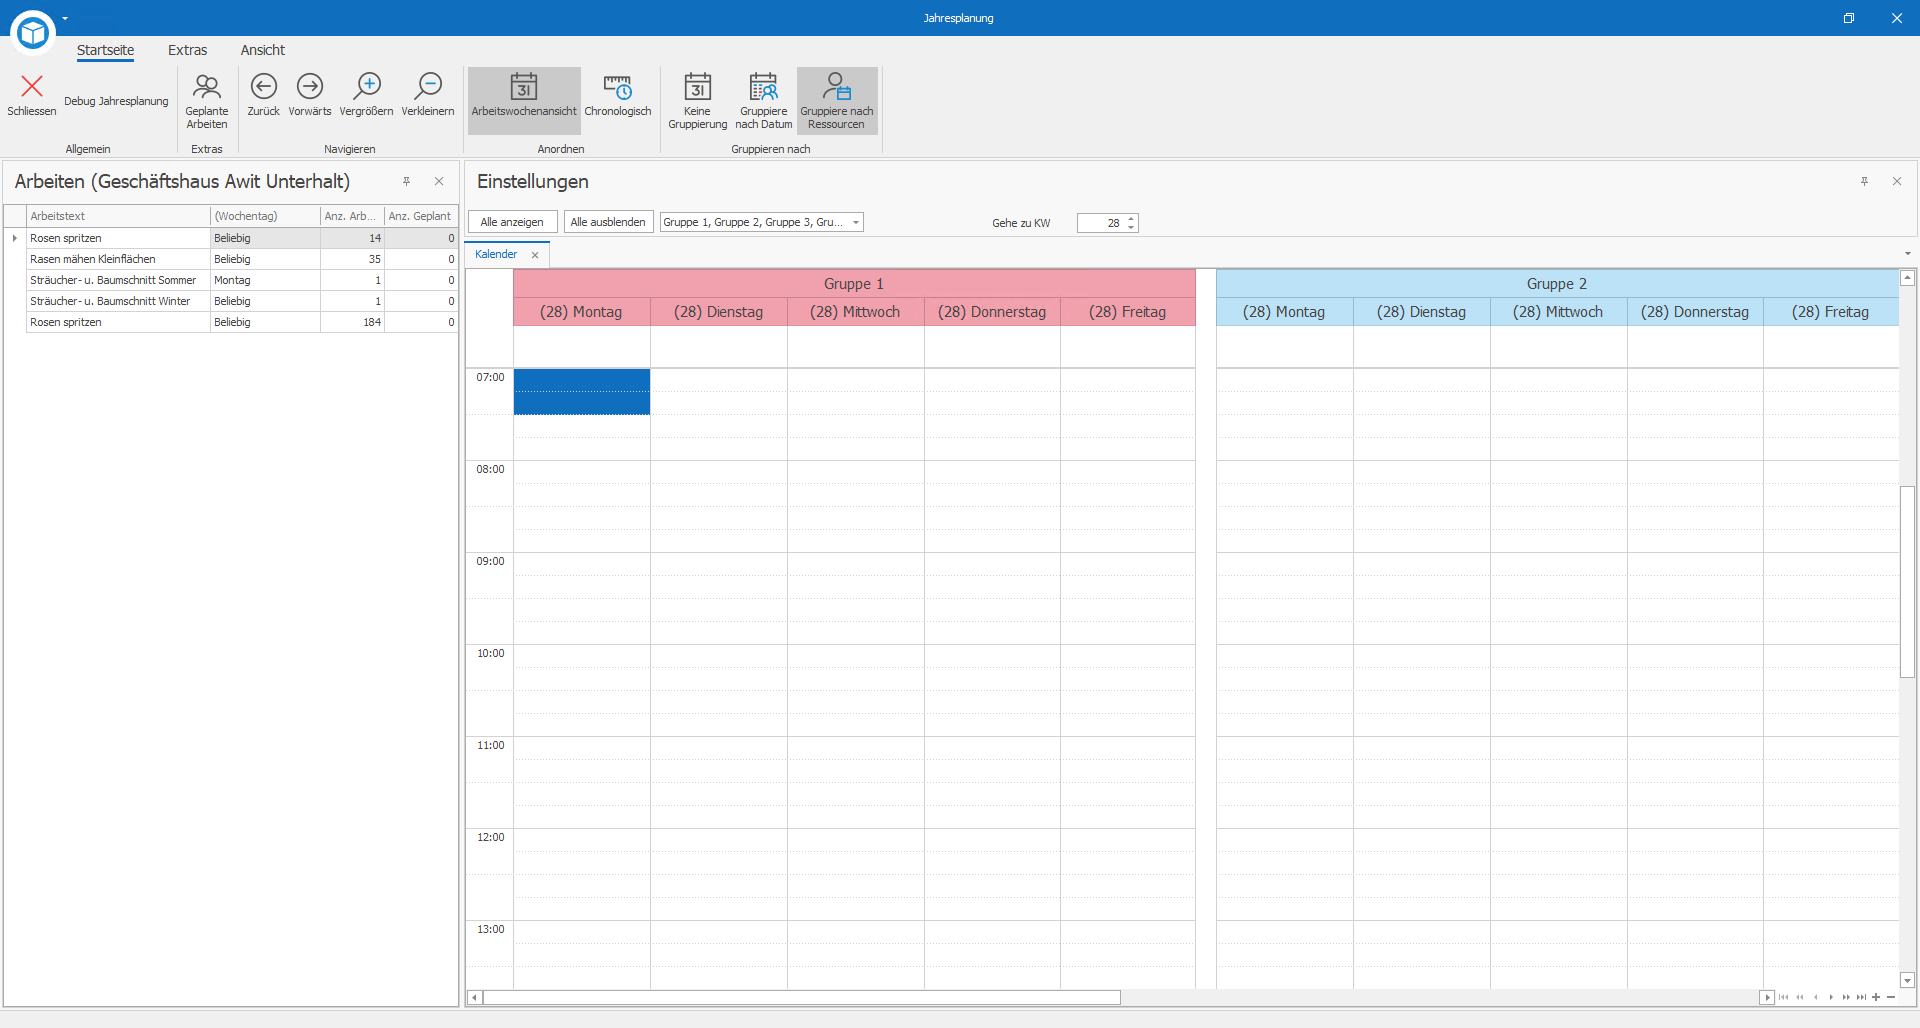Zoom out with Verkleinern
The width and height of the screenshot is (1920, 1028).
(x=428, y=96)
